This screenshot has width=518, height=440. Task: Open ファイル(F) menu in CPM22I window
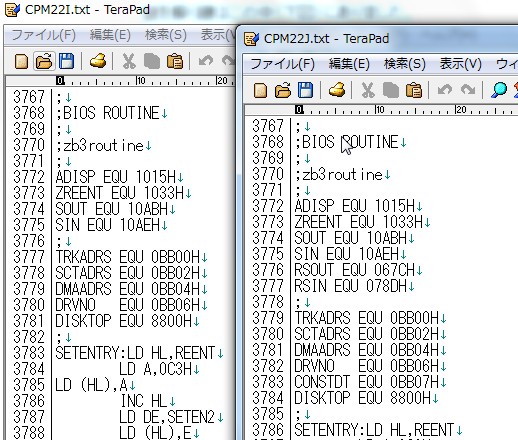tap(44, 35)
